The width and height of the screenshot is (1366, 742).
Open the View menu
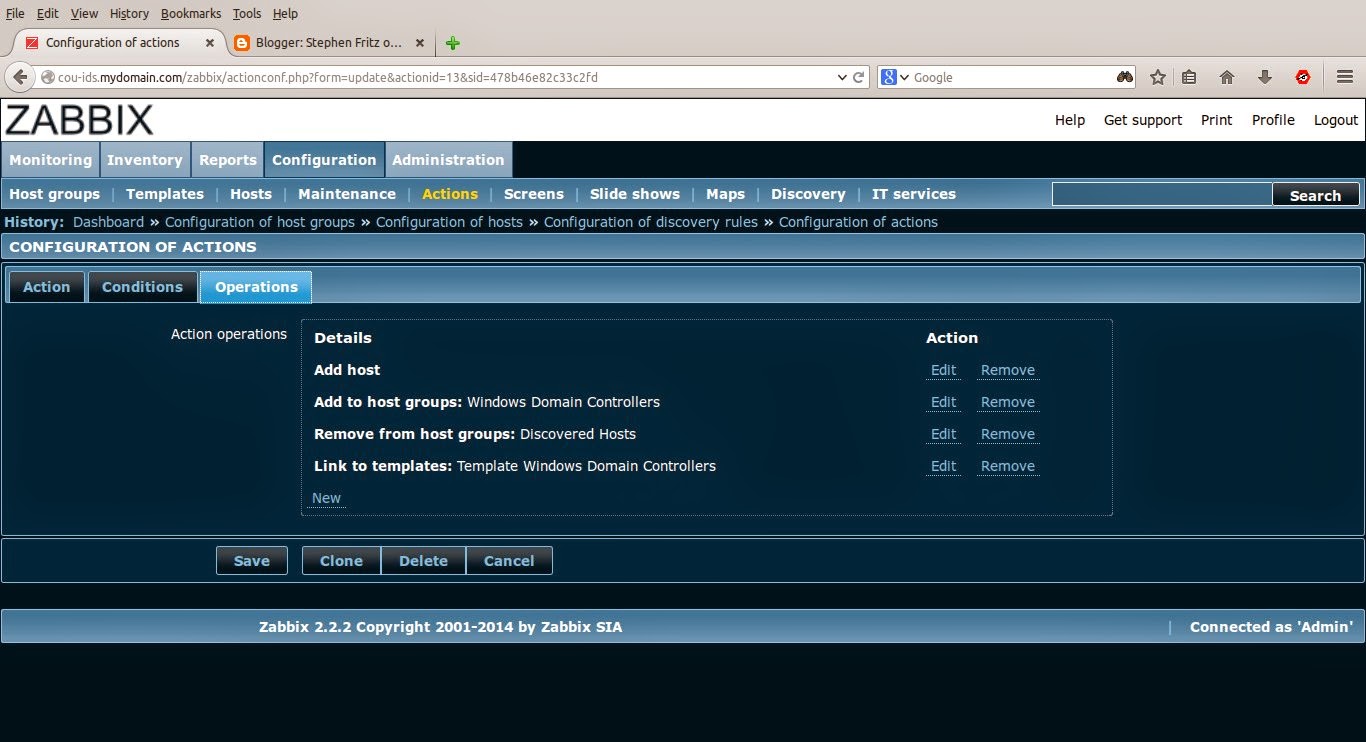84,13
